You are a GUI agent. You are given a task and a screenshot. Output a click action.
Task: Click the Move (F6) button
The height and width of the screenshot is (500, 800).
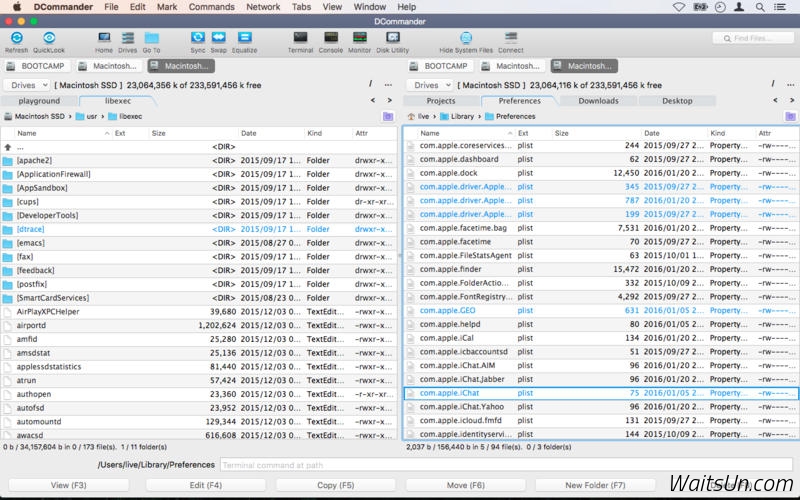pyautogui.click(x=465, y=485)
